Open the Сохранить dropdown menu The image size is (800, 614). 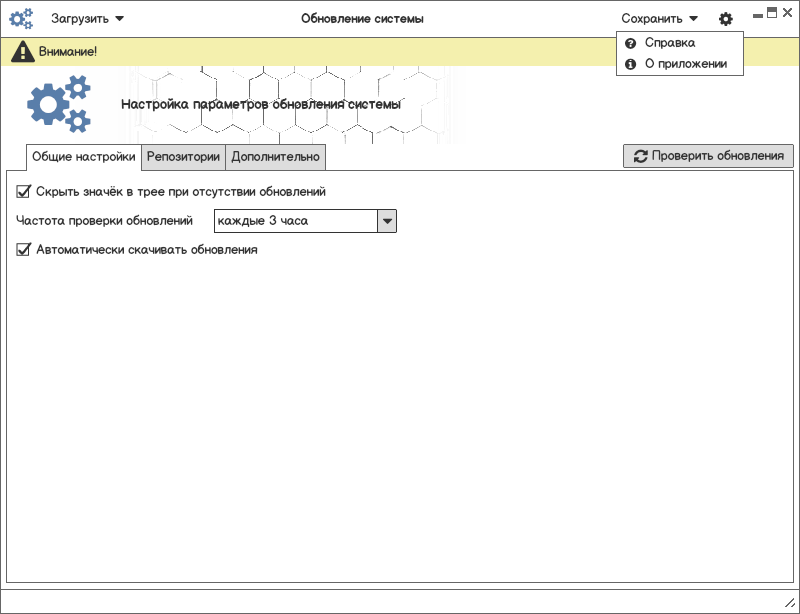point(659,19)
